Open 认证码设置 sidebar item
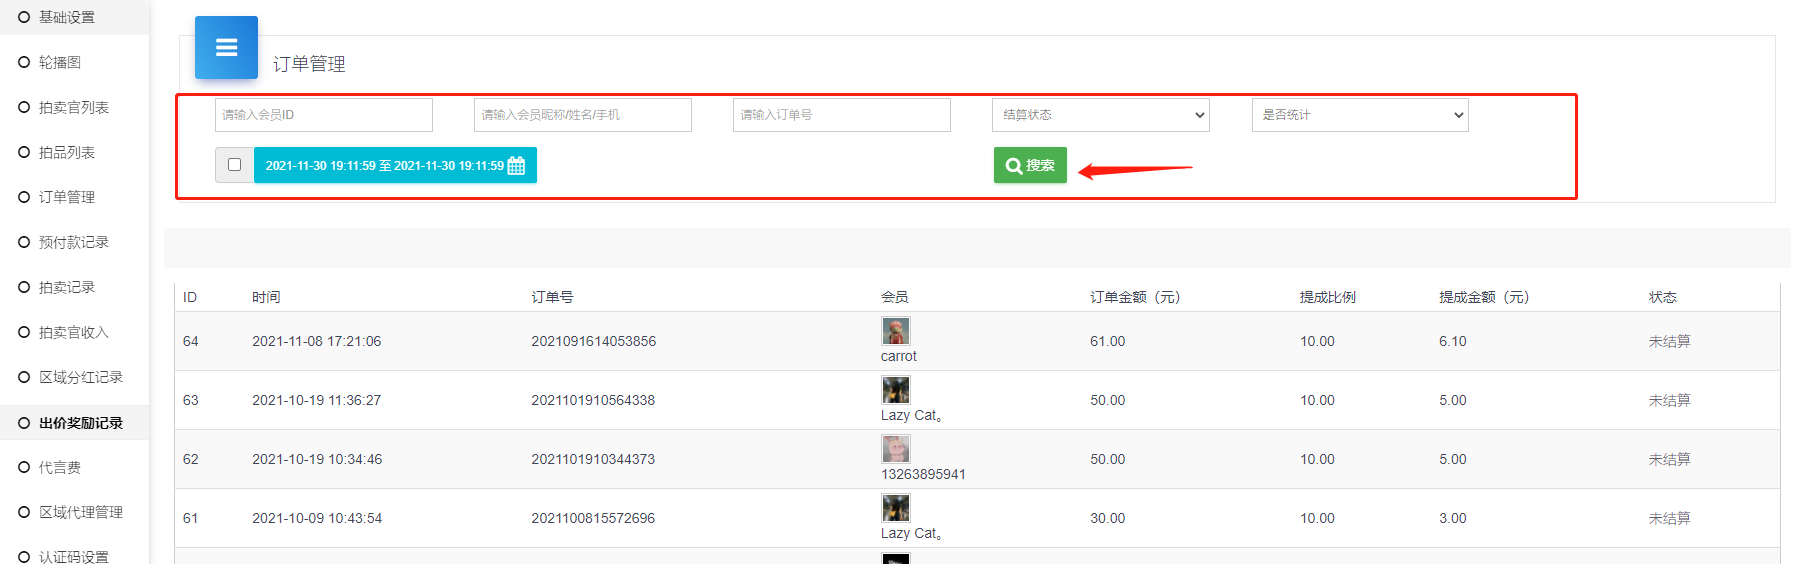The image size is (1797, 564). (74, 557)
